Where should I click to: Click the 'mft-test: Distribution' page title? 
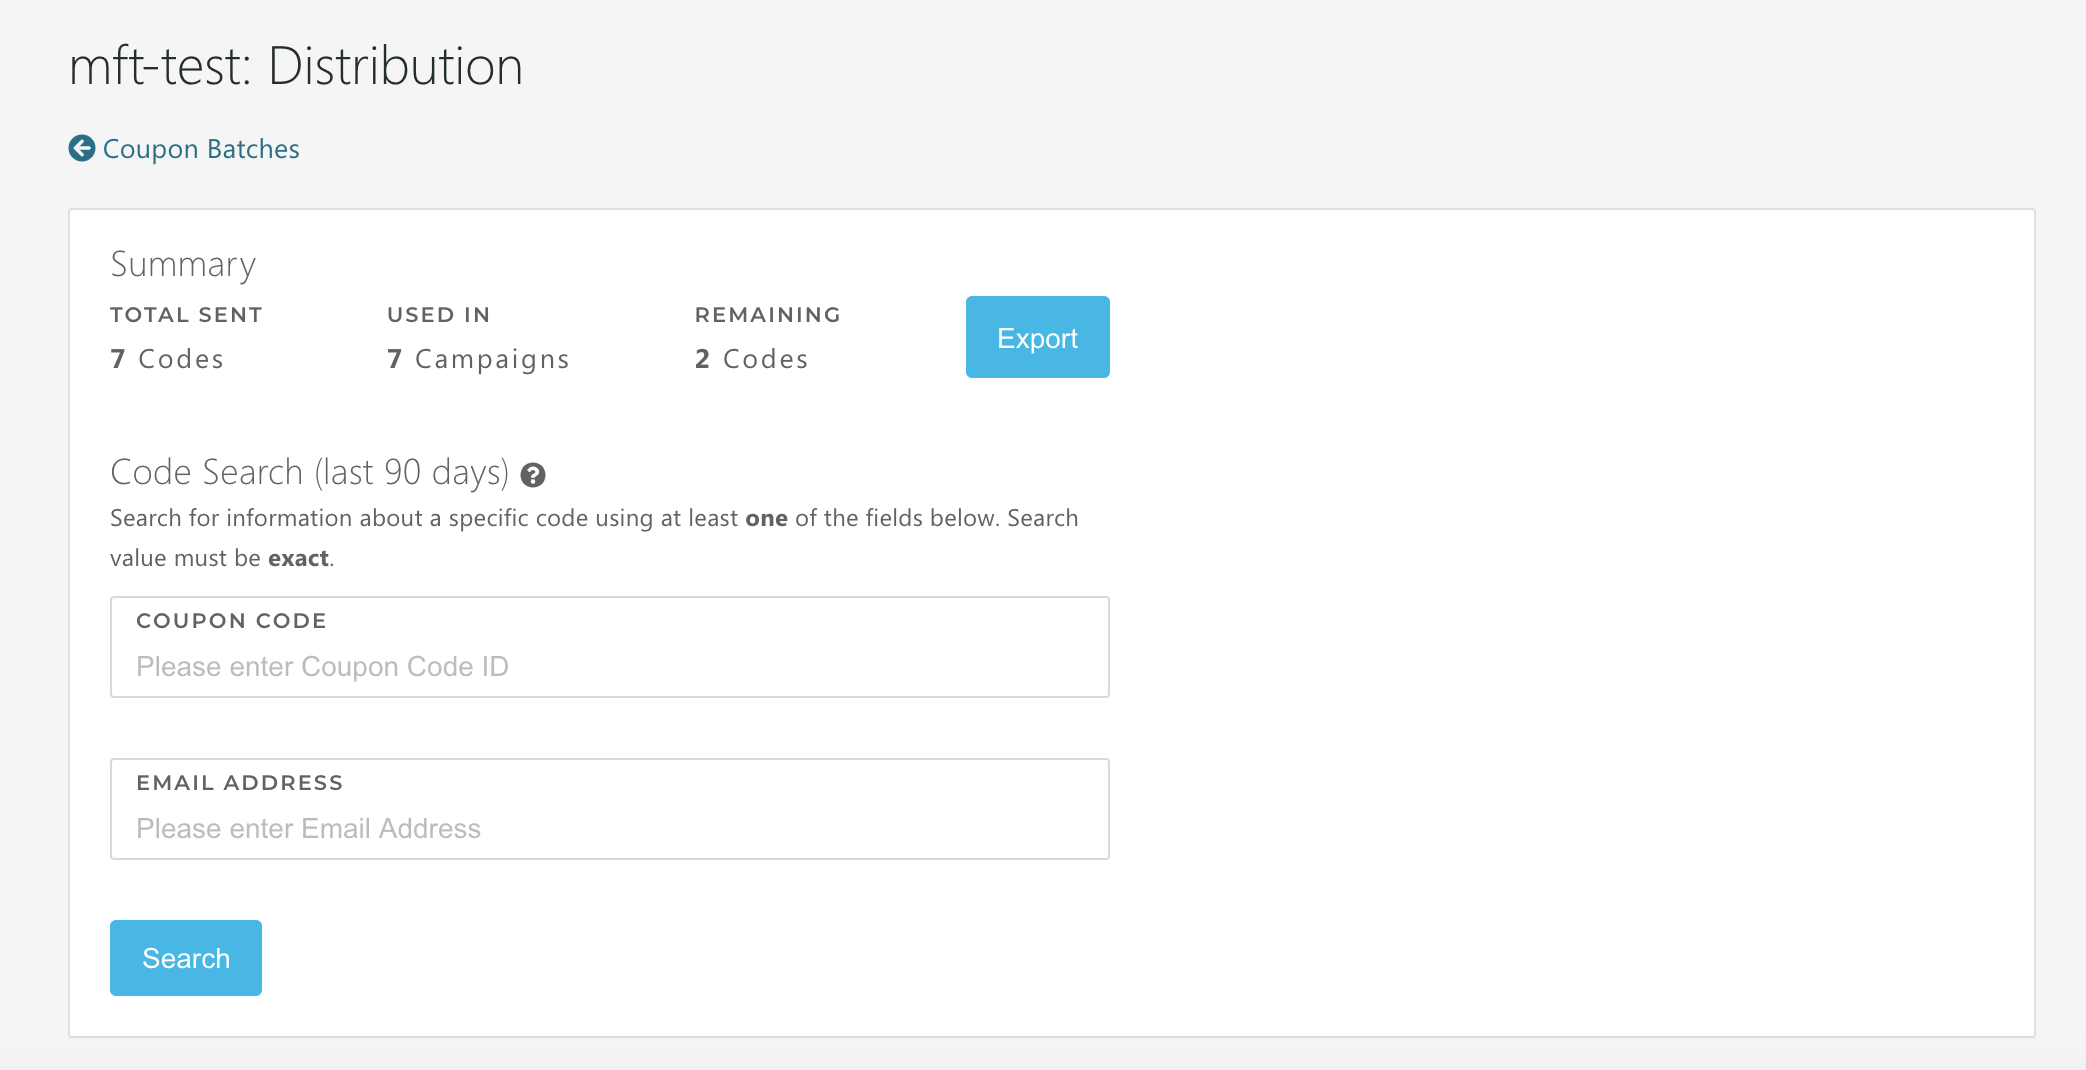point(296,67)
